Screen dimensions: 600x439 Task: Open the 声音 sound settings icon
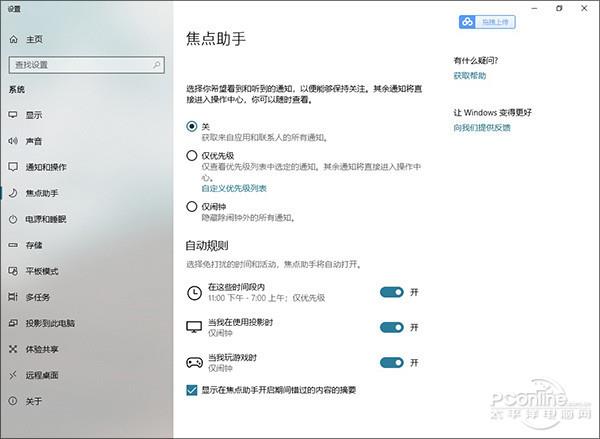[x=13, y=141]
